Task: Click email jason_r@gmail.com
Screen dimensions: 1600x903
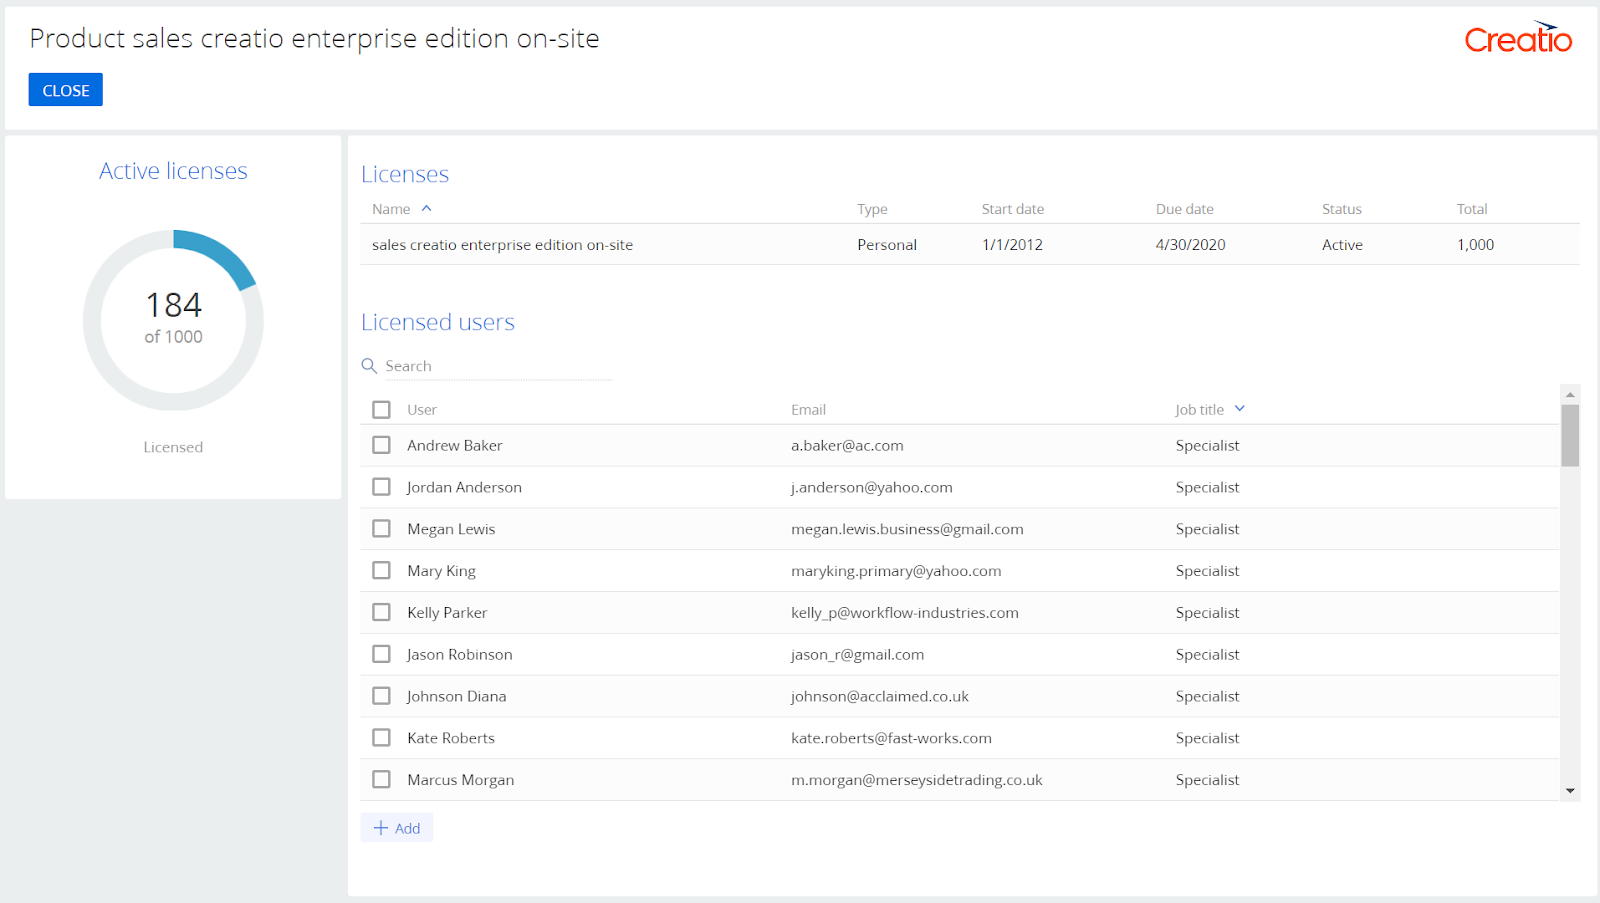Action: tap(858, 655)
